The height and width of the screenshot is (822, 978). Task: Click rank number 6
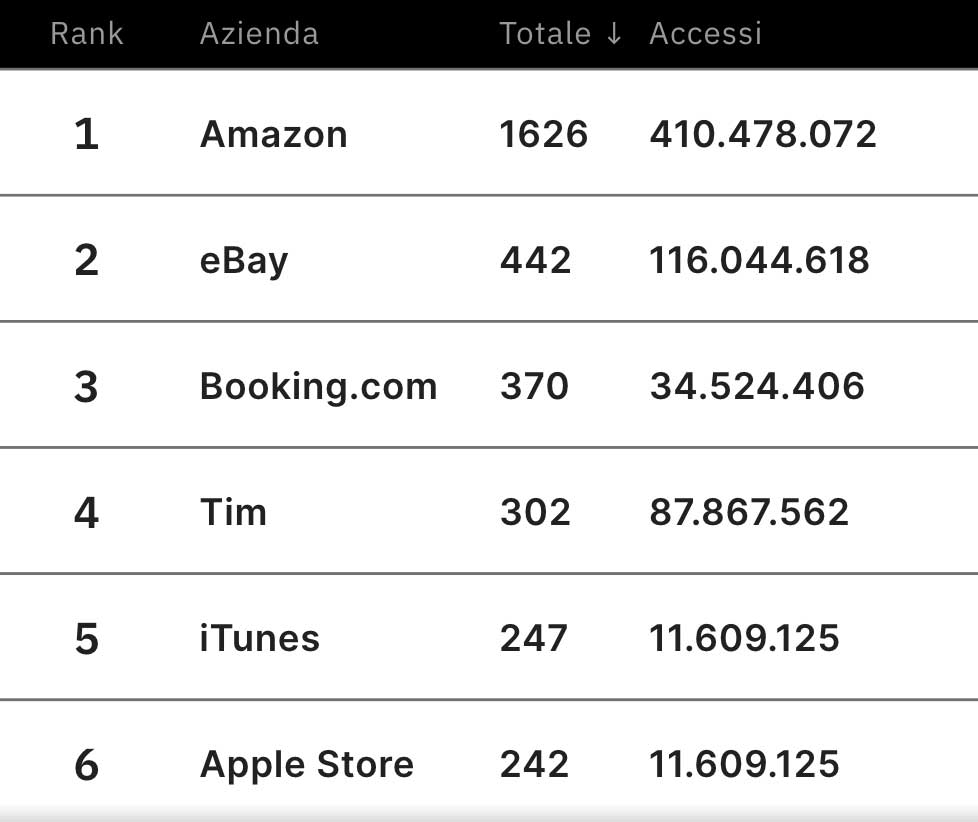pos(87,763)
